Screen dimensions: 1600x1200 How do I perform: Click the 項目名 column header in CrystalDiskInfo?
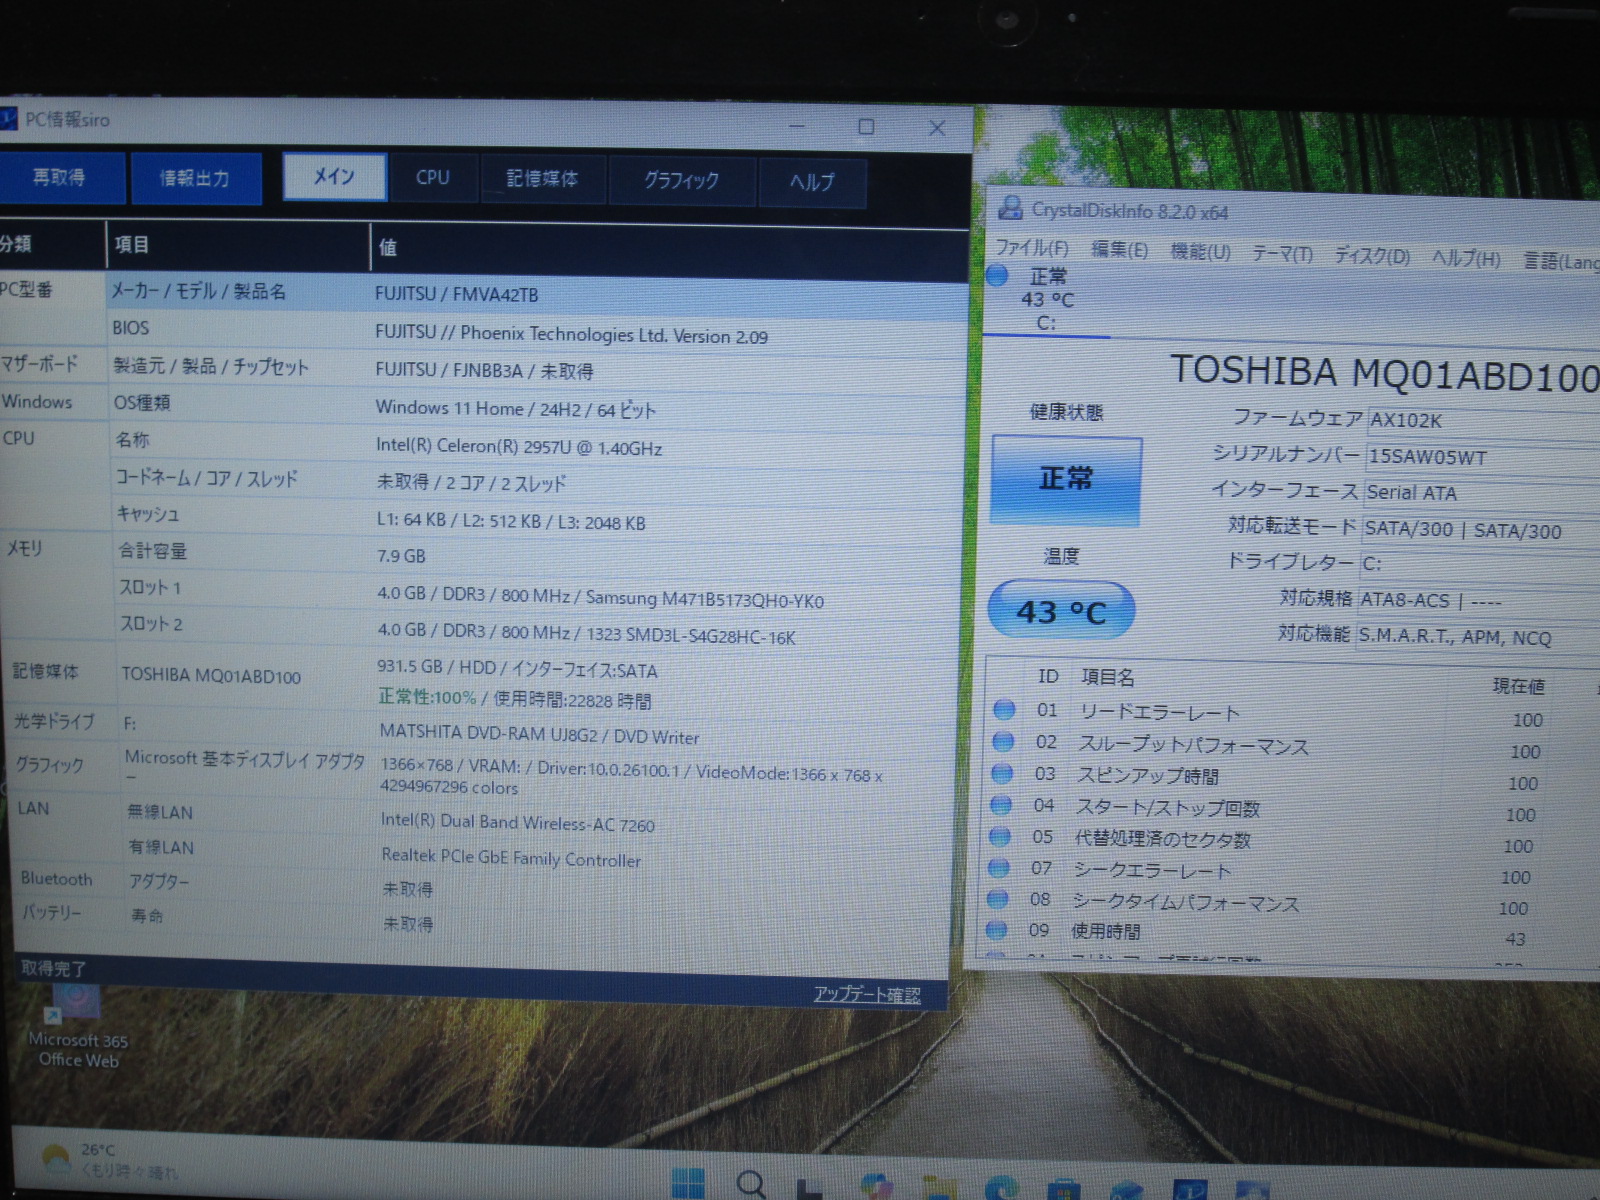click(x=1107, y=677)
